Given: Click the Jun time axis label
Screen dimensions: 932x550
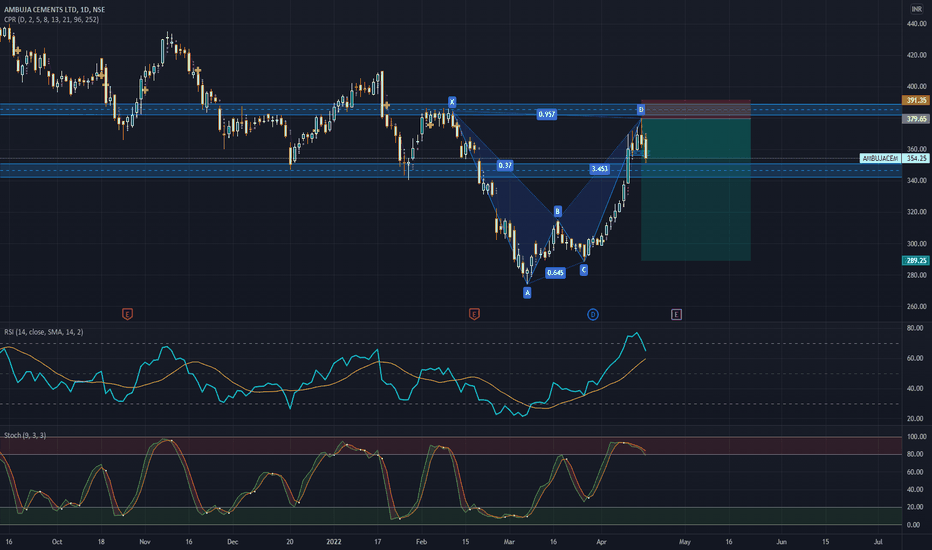Looking at the screenshot, I should point(782,542).
